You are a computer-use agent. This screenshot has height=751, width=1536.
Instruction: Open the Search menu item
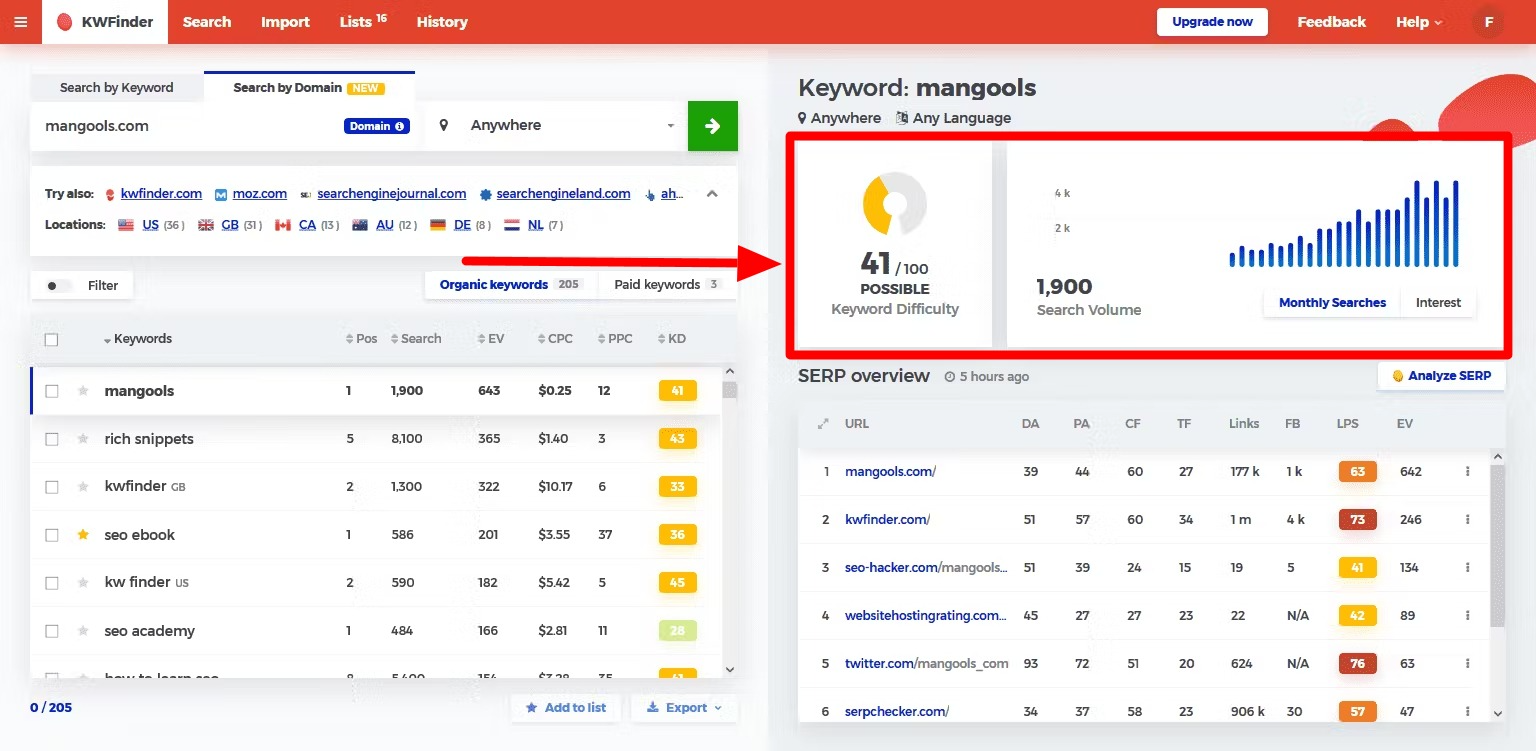click(x=207, y=22)
